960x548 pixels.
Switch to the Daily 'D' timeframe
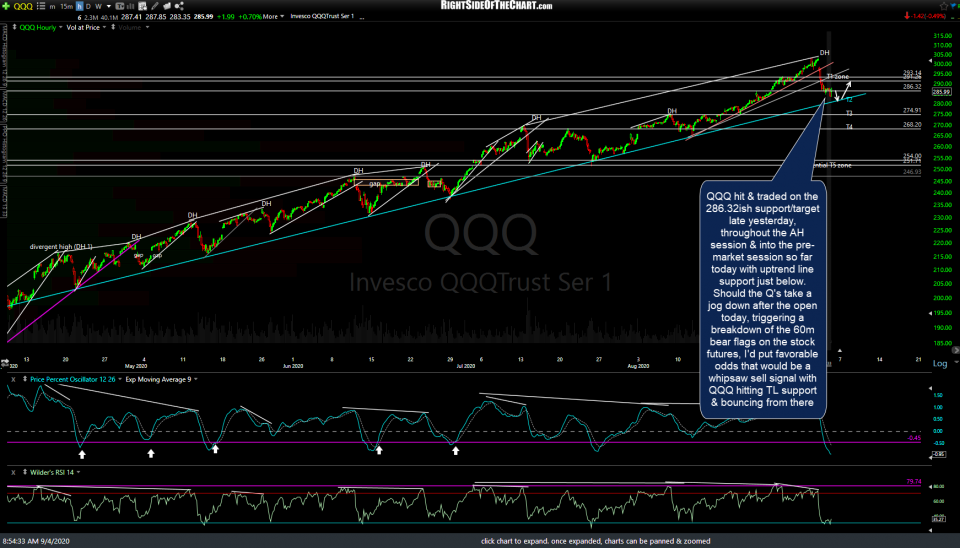click(88, 6)
